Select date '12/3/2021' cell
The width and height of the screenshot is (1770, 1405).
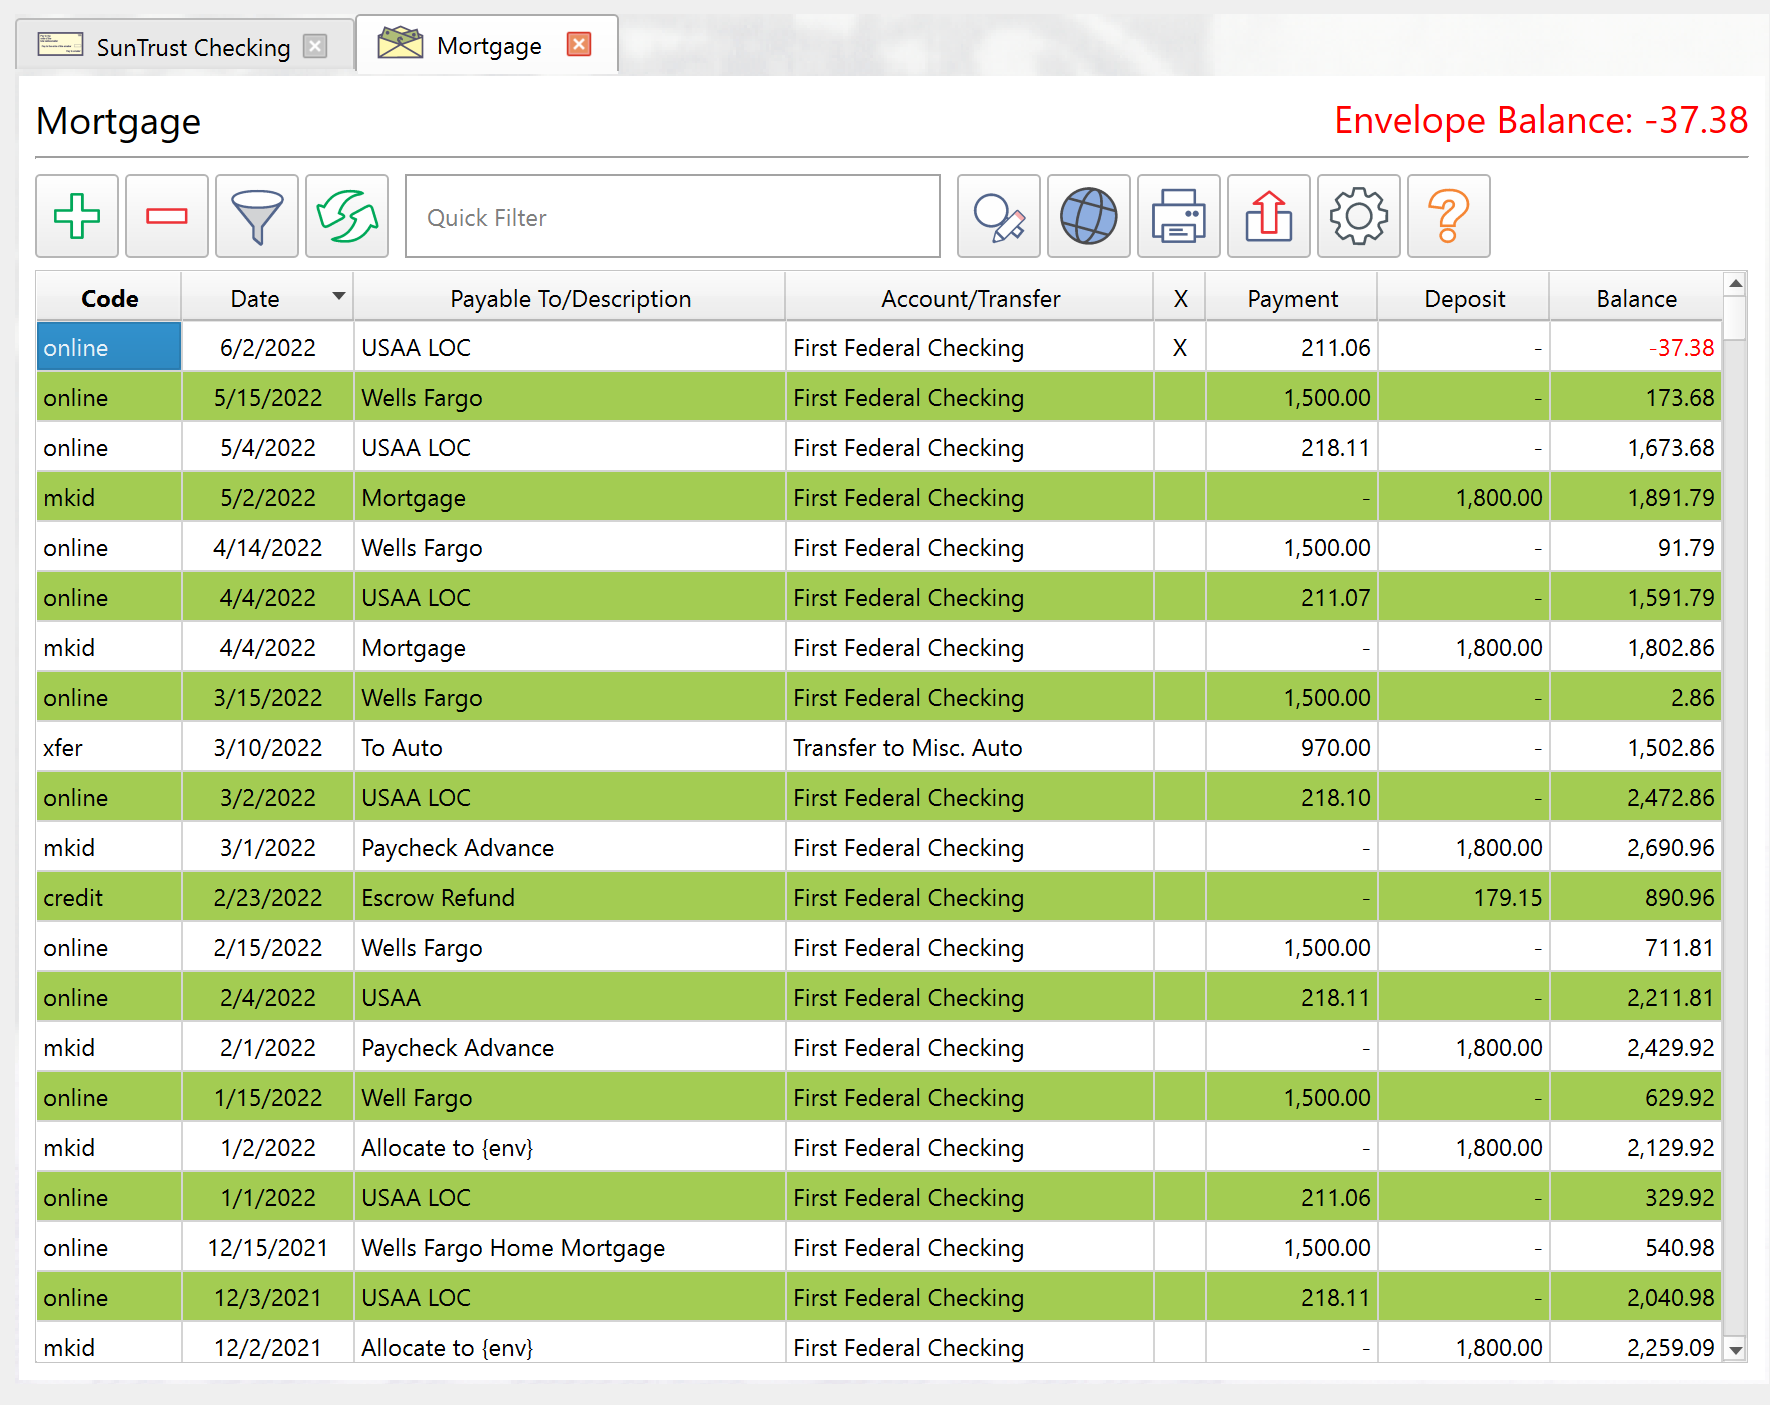click(x=267, y=1297)
